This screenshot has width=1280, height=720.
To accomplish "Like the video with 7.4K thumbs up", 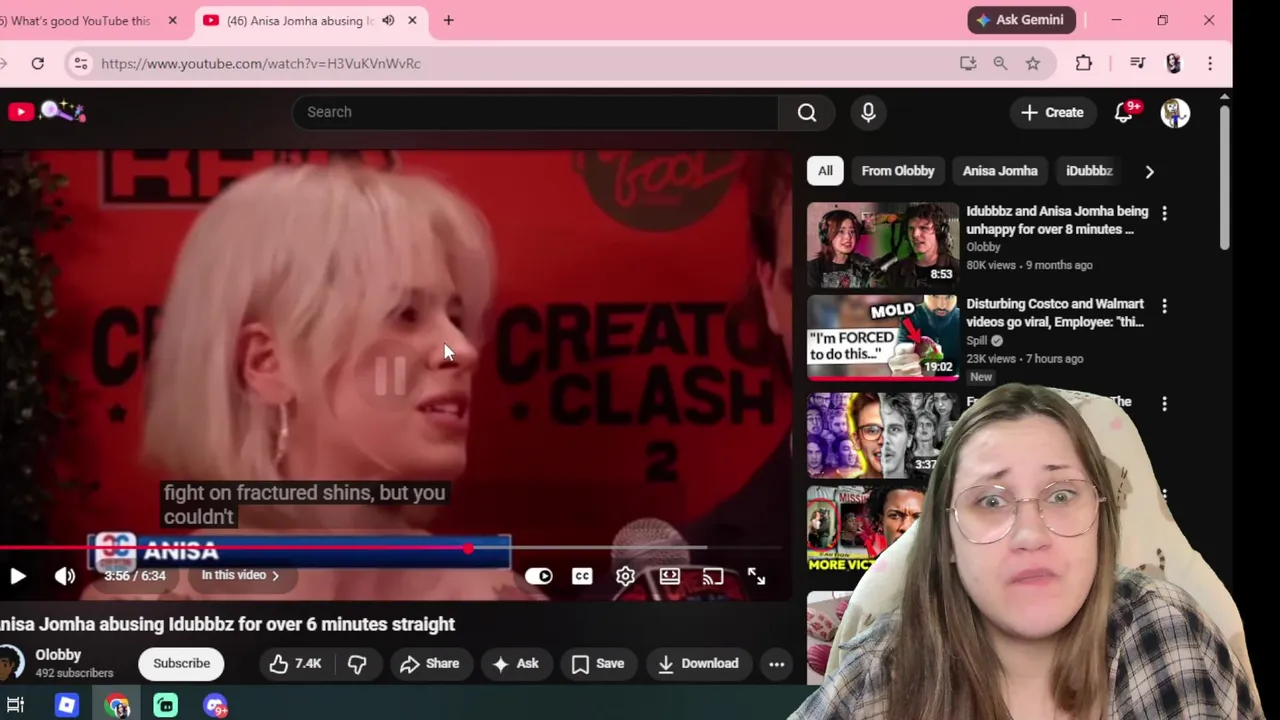I will pos(295,664).
